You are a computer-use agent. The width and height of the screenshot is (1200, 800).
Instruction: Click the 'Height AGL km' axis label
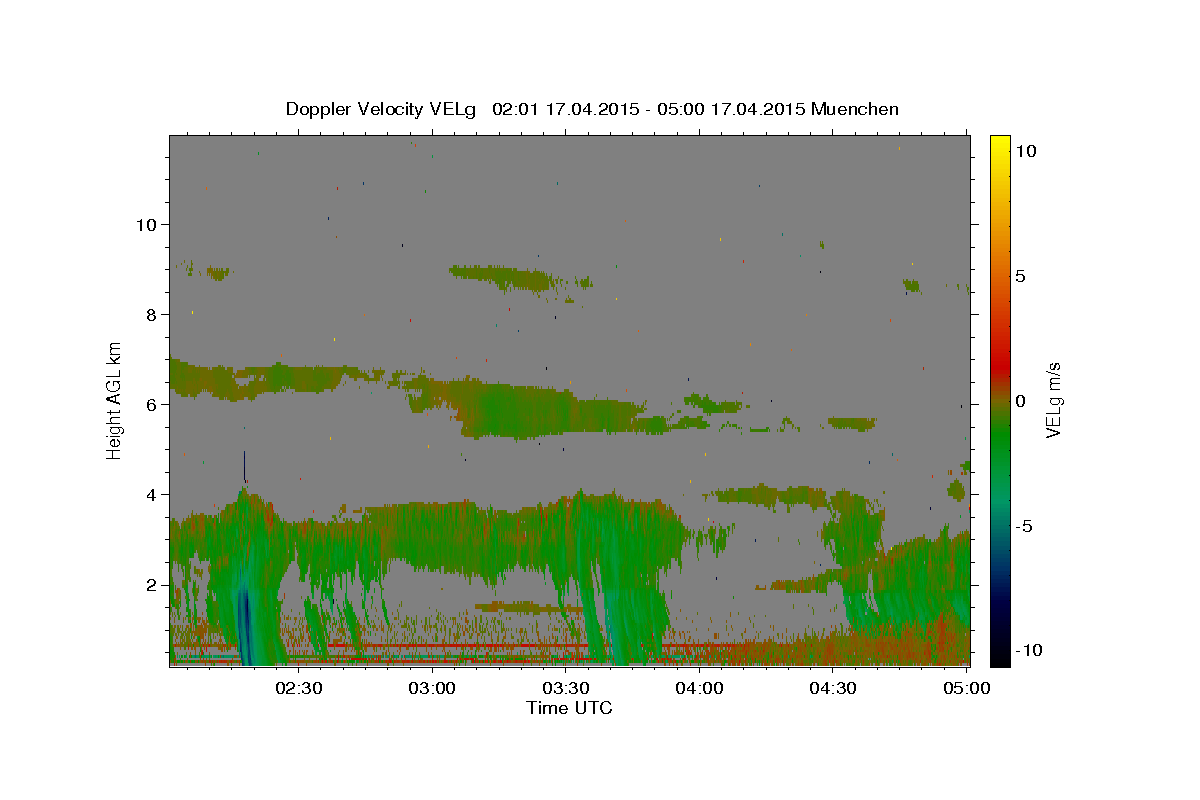click(115, 400)
